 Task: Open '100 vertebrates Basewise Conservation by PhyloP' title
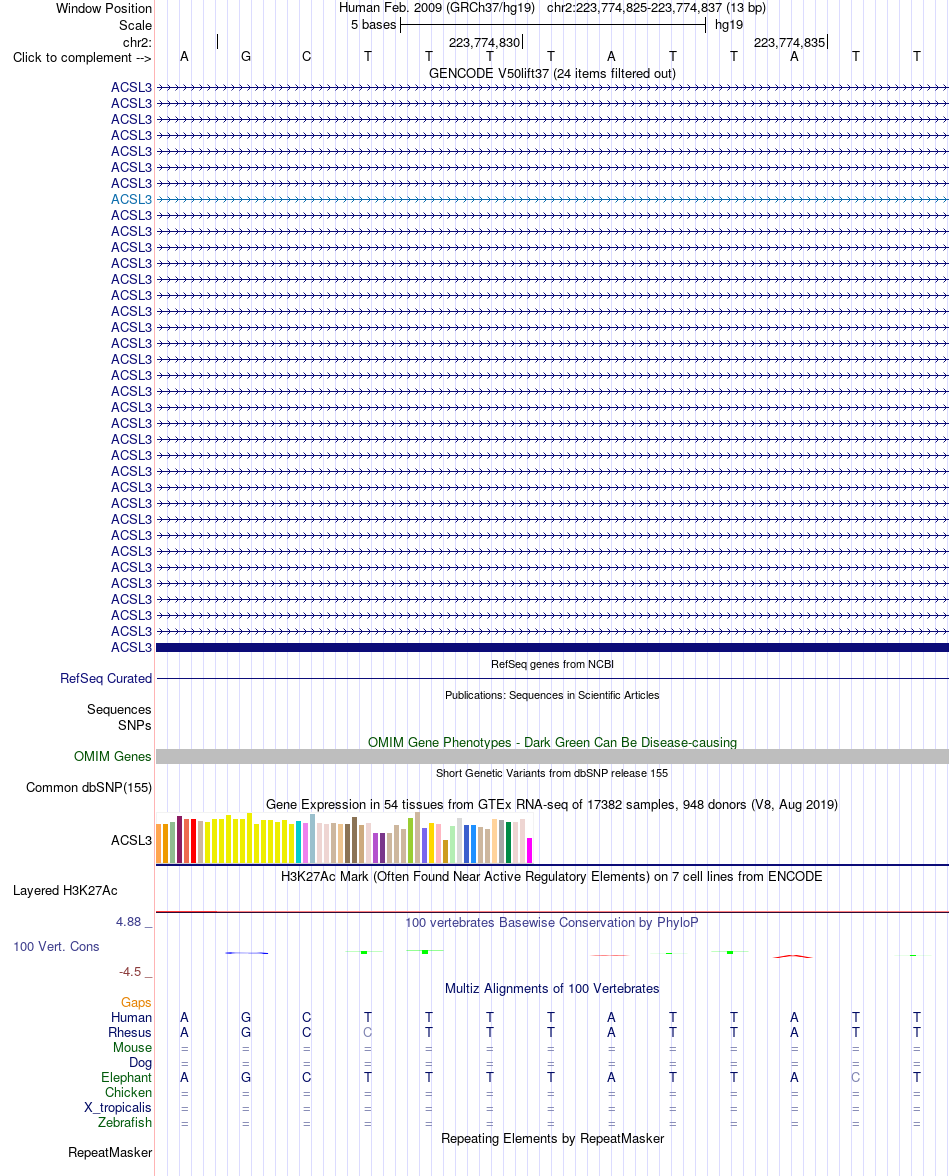pyautogui.click(x=552, y=922)
